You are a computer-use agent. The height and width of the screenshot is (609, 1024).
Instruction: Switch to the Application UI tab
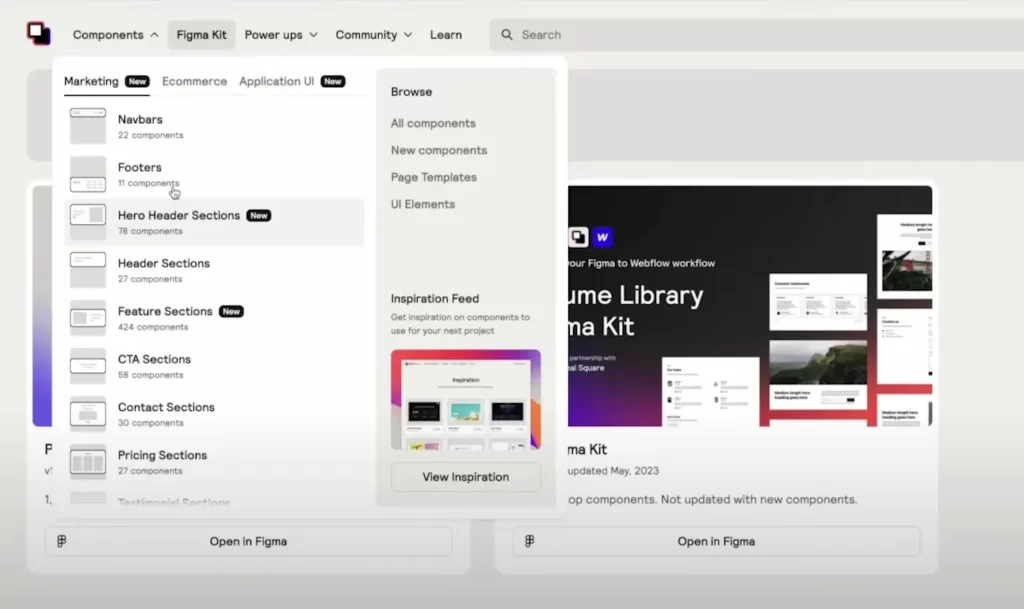point(292,81)
